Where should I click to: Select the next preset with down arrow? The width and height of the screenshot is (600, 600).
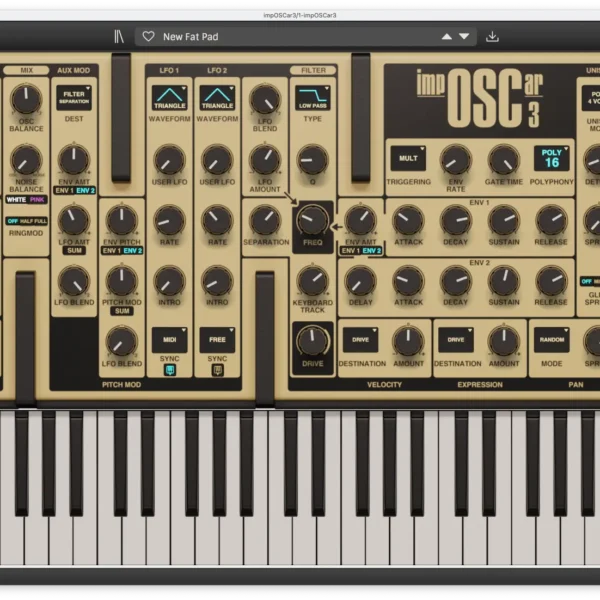[x=464, y=36]
